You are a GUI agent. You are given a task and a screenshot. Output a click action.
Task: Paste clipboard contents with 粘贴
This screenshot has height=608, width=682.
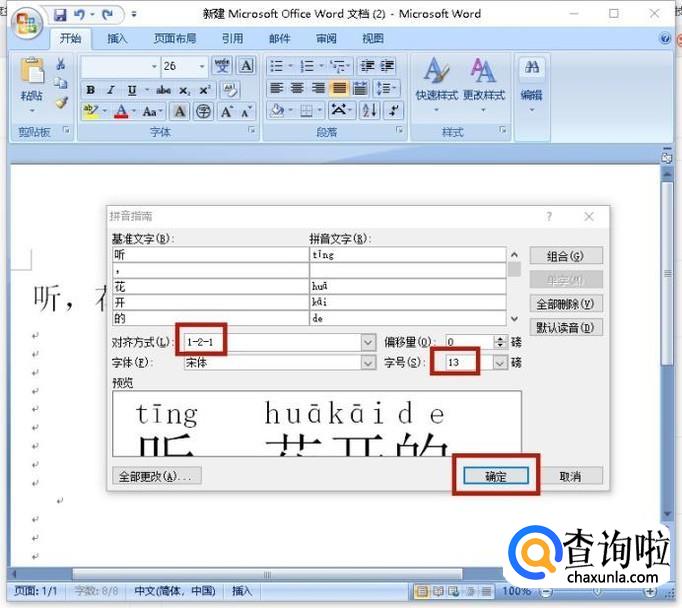32,85
